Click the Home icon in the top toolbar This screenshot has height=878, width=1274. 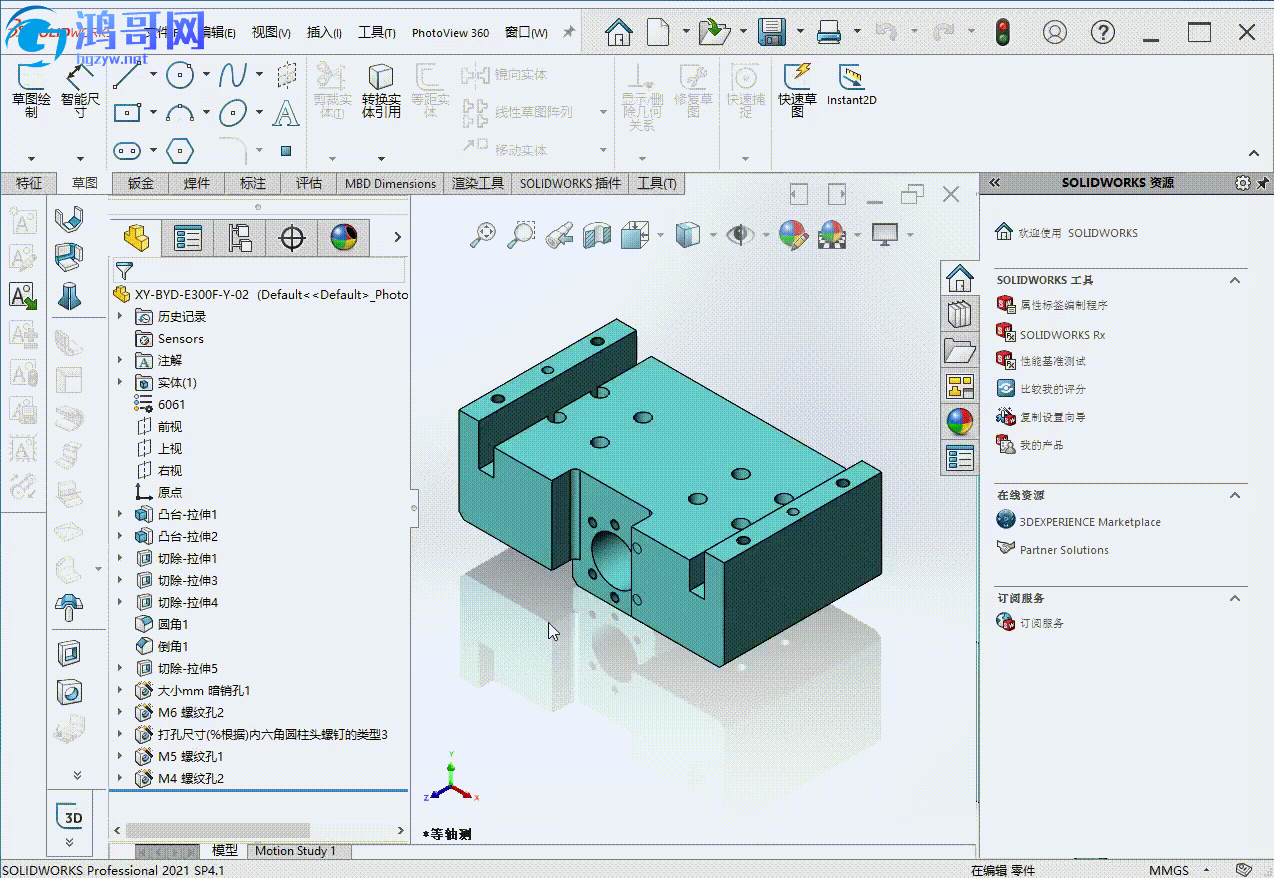click(619, 32)
